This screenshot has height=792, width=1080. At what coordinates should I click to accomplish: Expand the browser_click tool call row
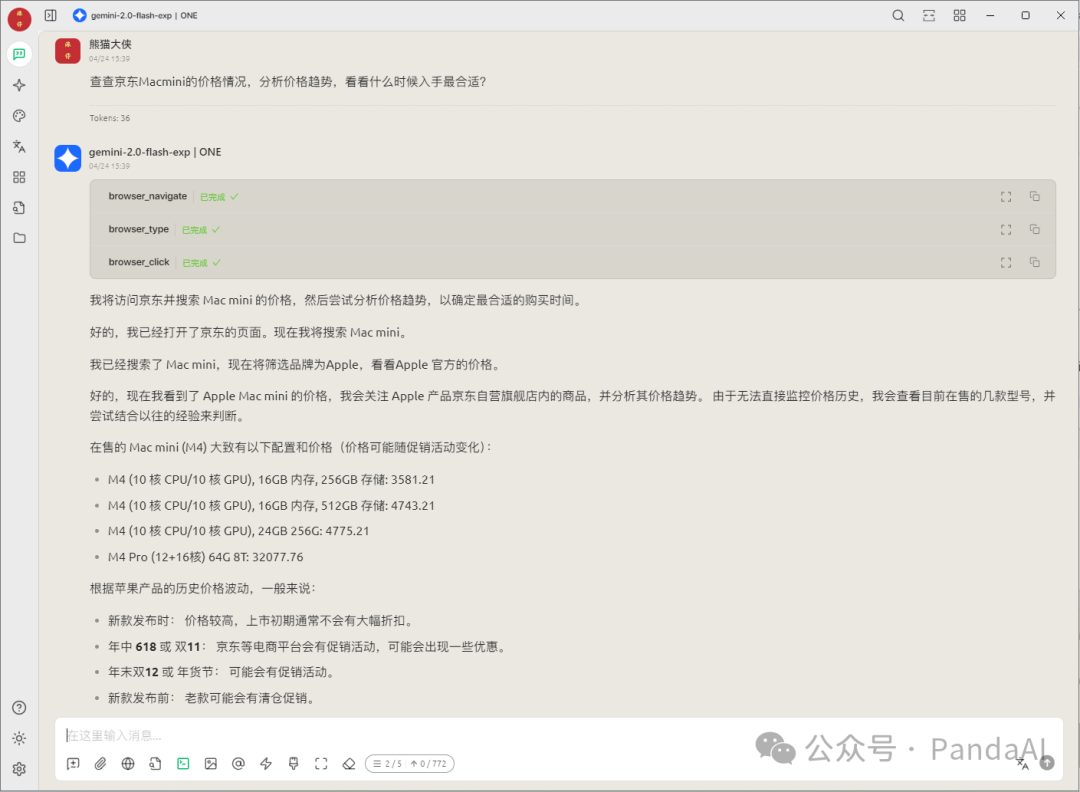click(x=572, y=262)
